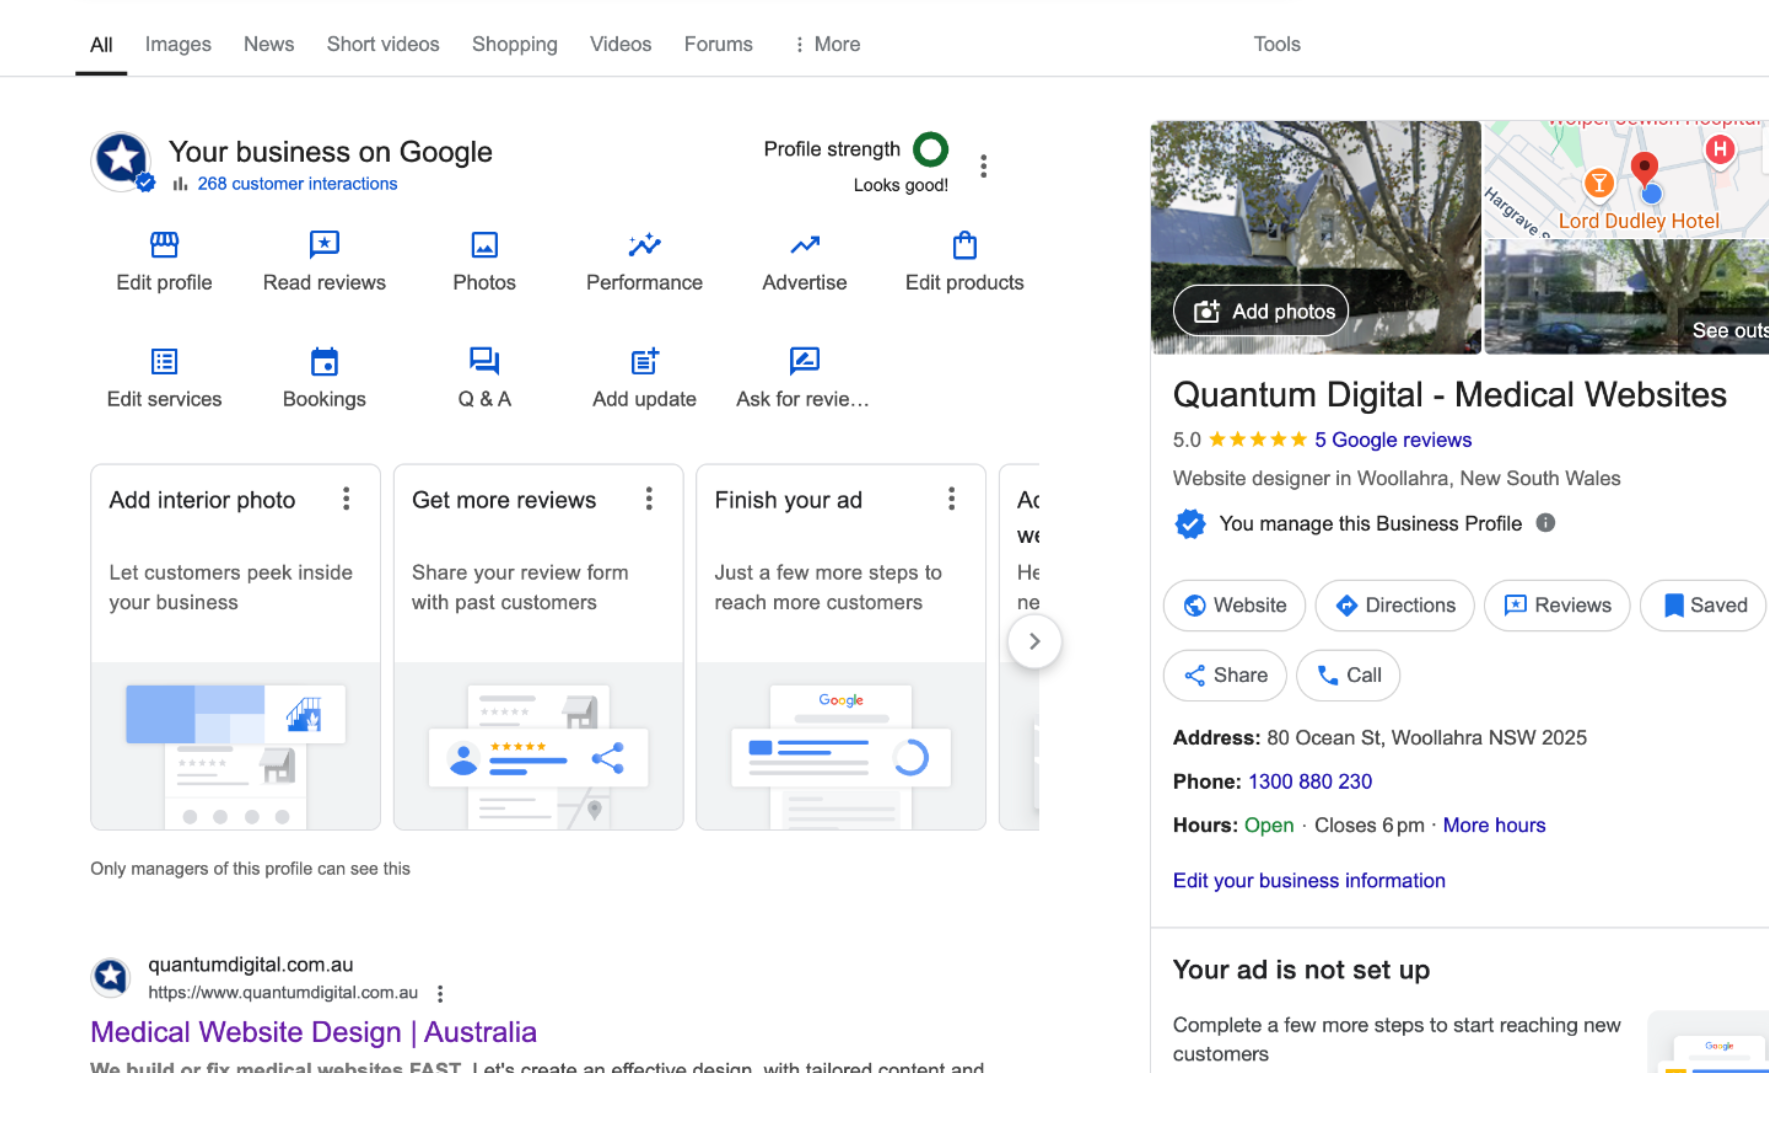Open the Get more reviews card
The image size is (1780, 1123).
click(x=538, y=647)
